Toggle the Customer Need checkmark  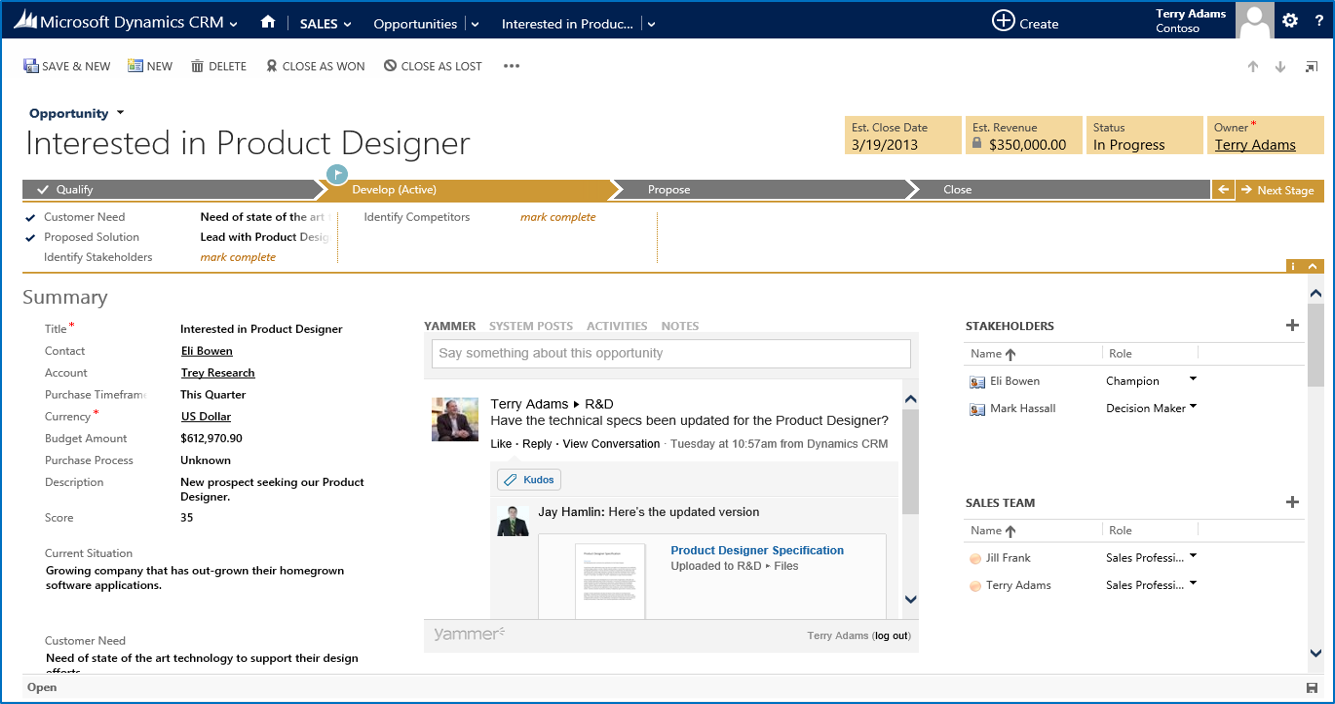31,217
